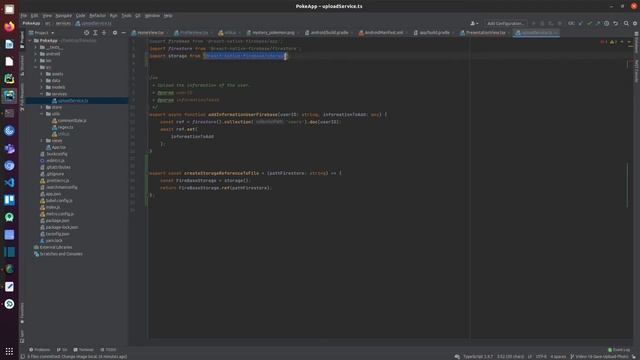Open the TODO tool window button

[108, 350]
